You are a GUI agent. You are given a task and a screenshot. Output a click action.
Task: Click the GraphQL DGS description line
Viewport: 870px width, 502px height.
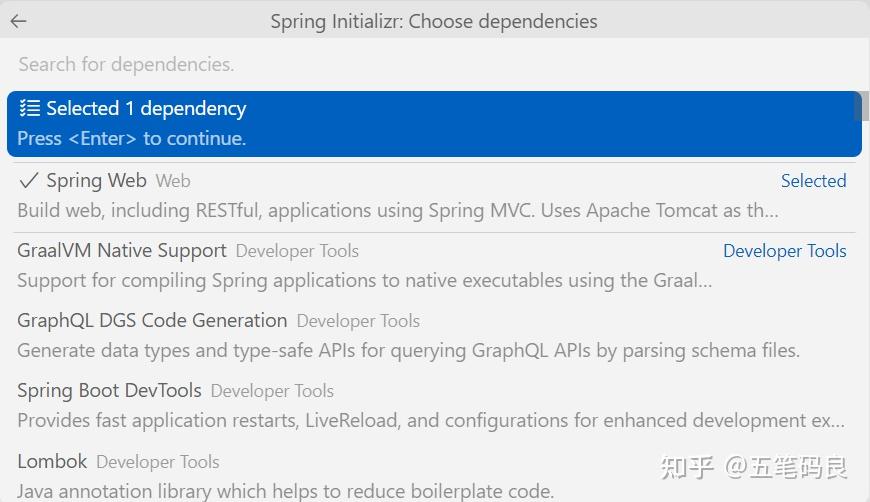pos(408,351)
